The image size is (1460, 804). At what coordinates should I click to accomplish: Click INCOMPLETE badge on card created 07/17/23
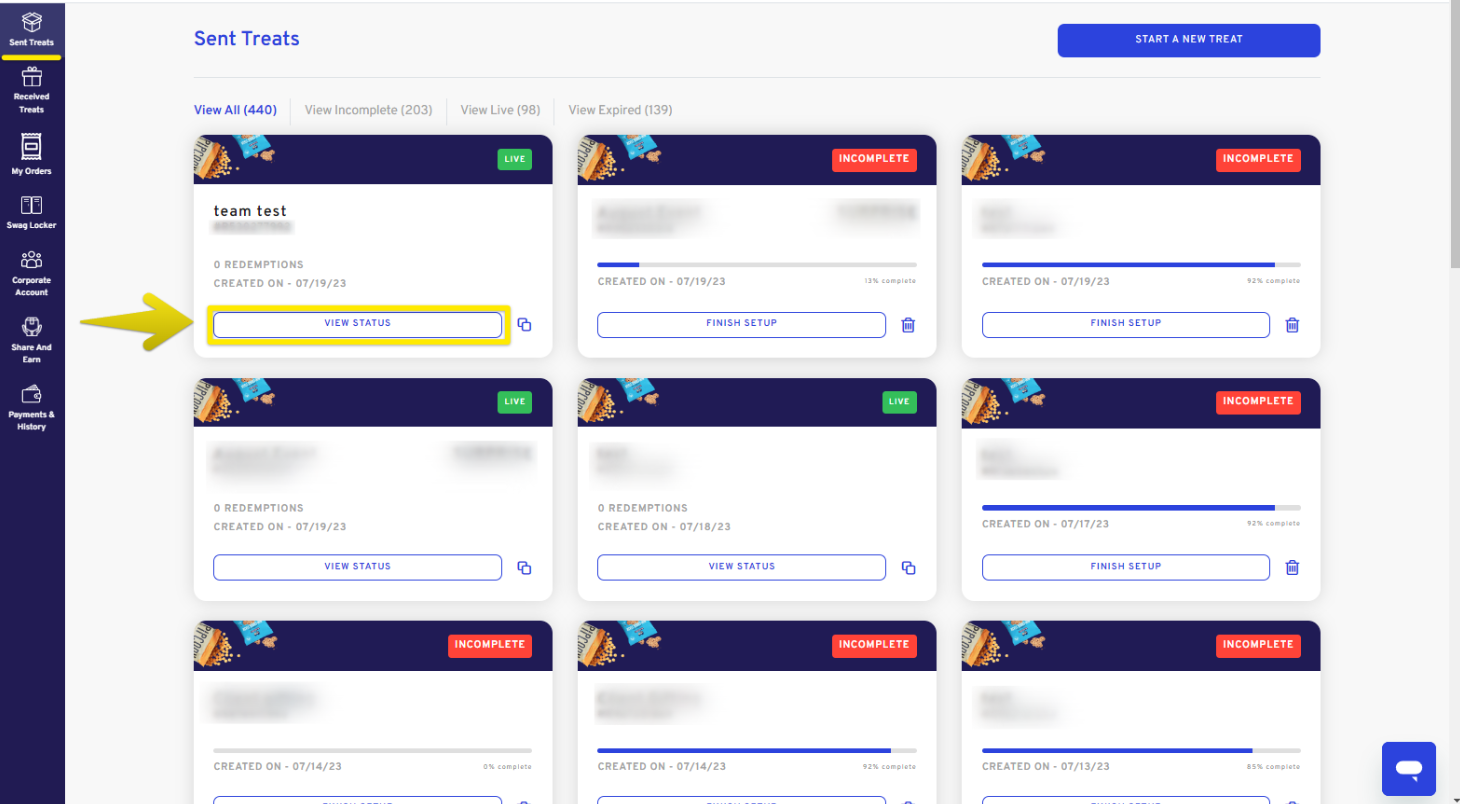tap(1258, 401)
